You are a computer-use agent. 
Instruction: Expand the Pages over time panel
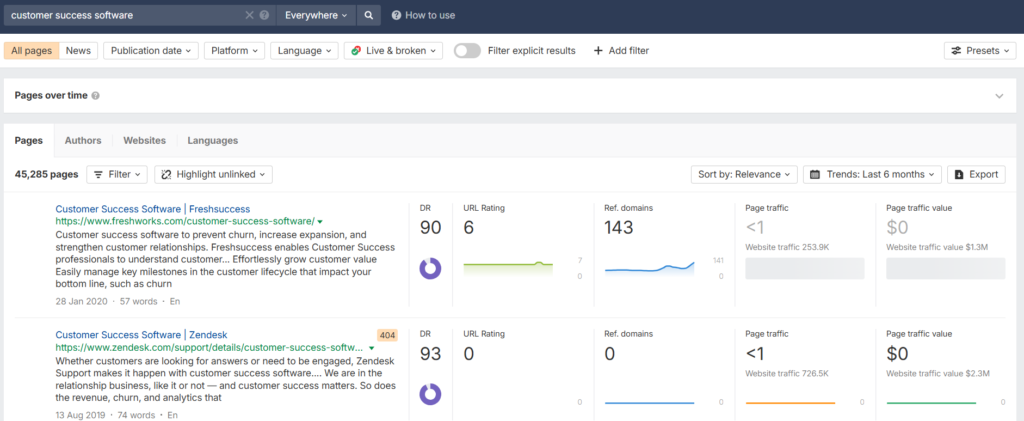tap(999, 96)
